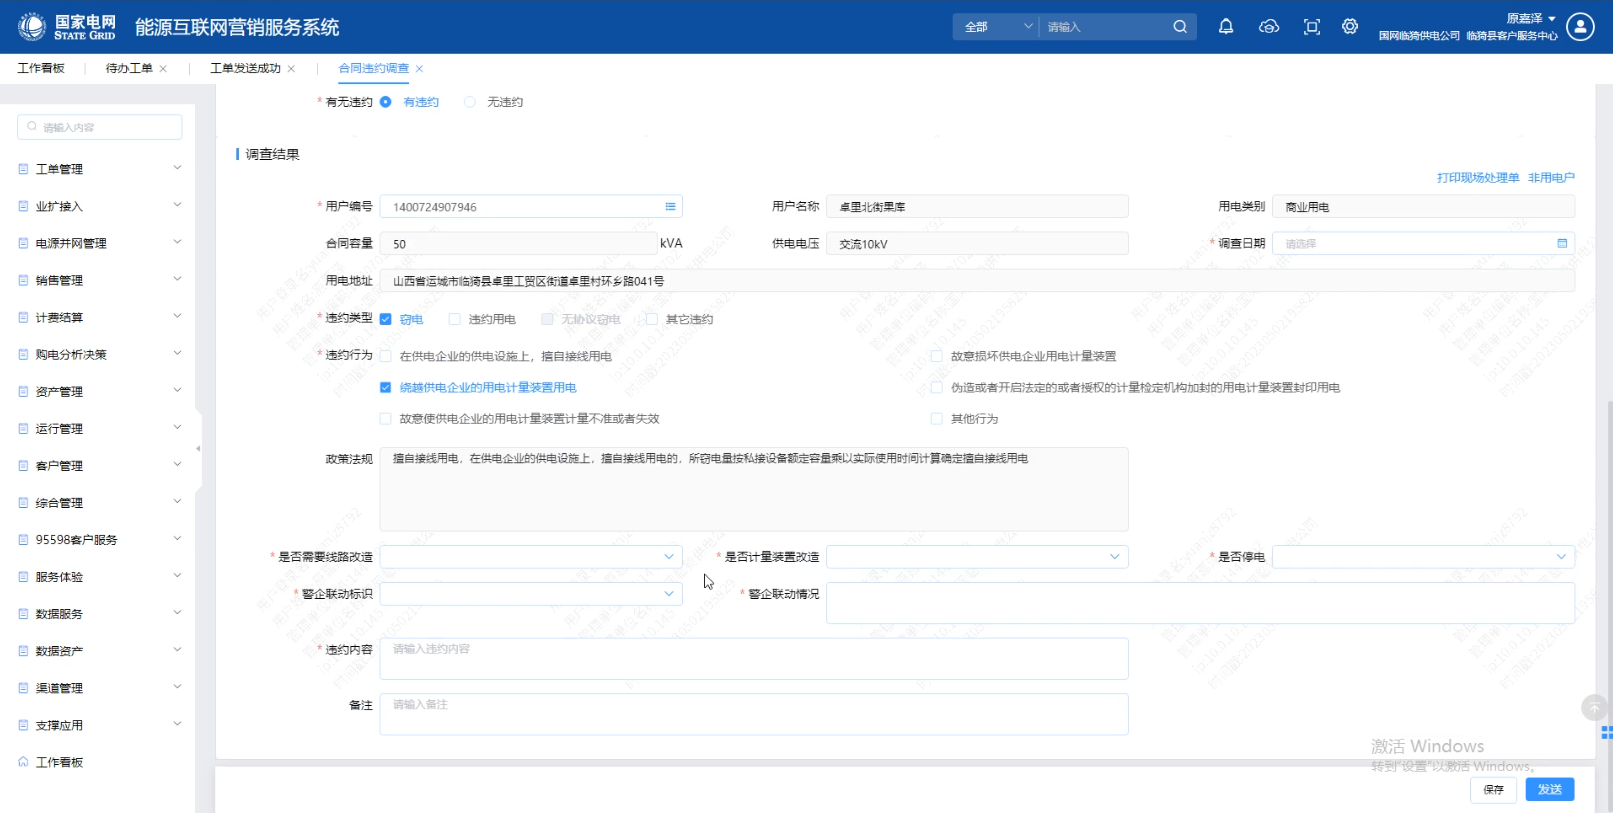Check the 故意损坏供电企业用电计量装置 checkbox

pyautogui.click(x=937, y=356)
